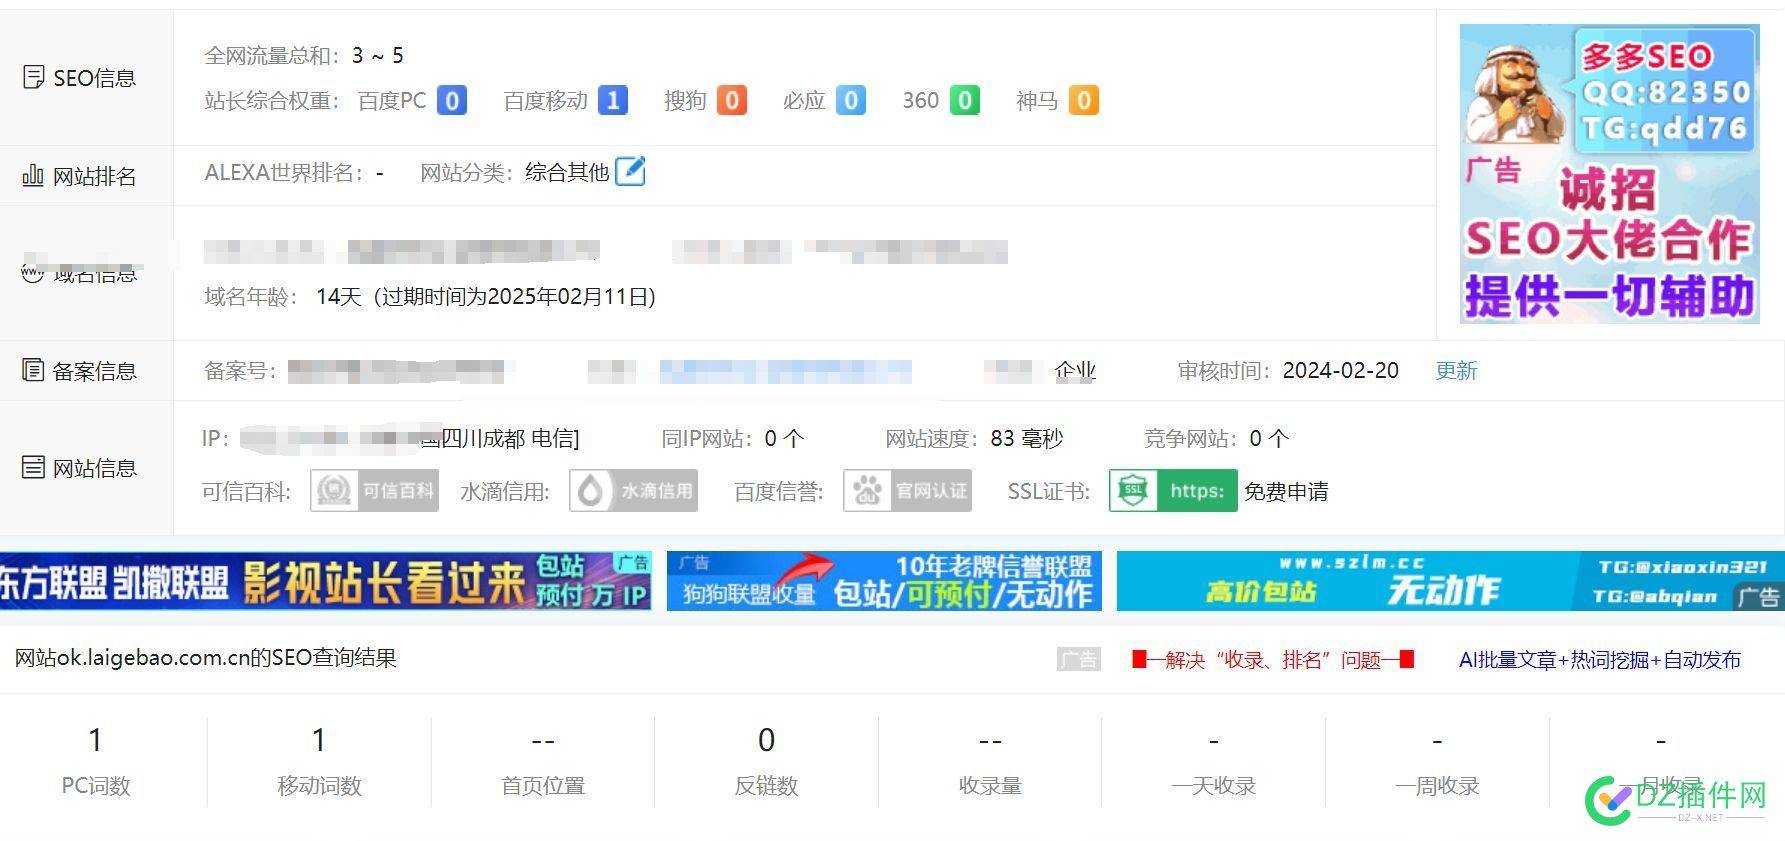Click the 备案信息 list icon
Screen dimensions: 1785x841
pyautogui.click(x=33, y=370)
